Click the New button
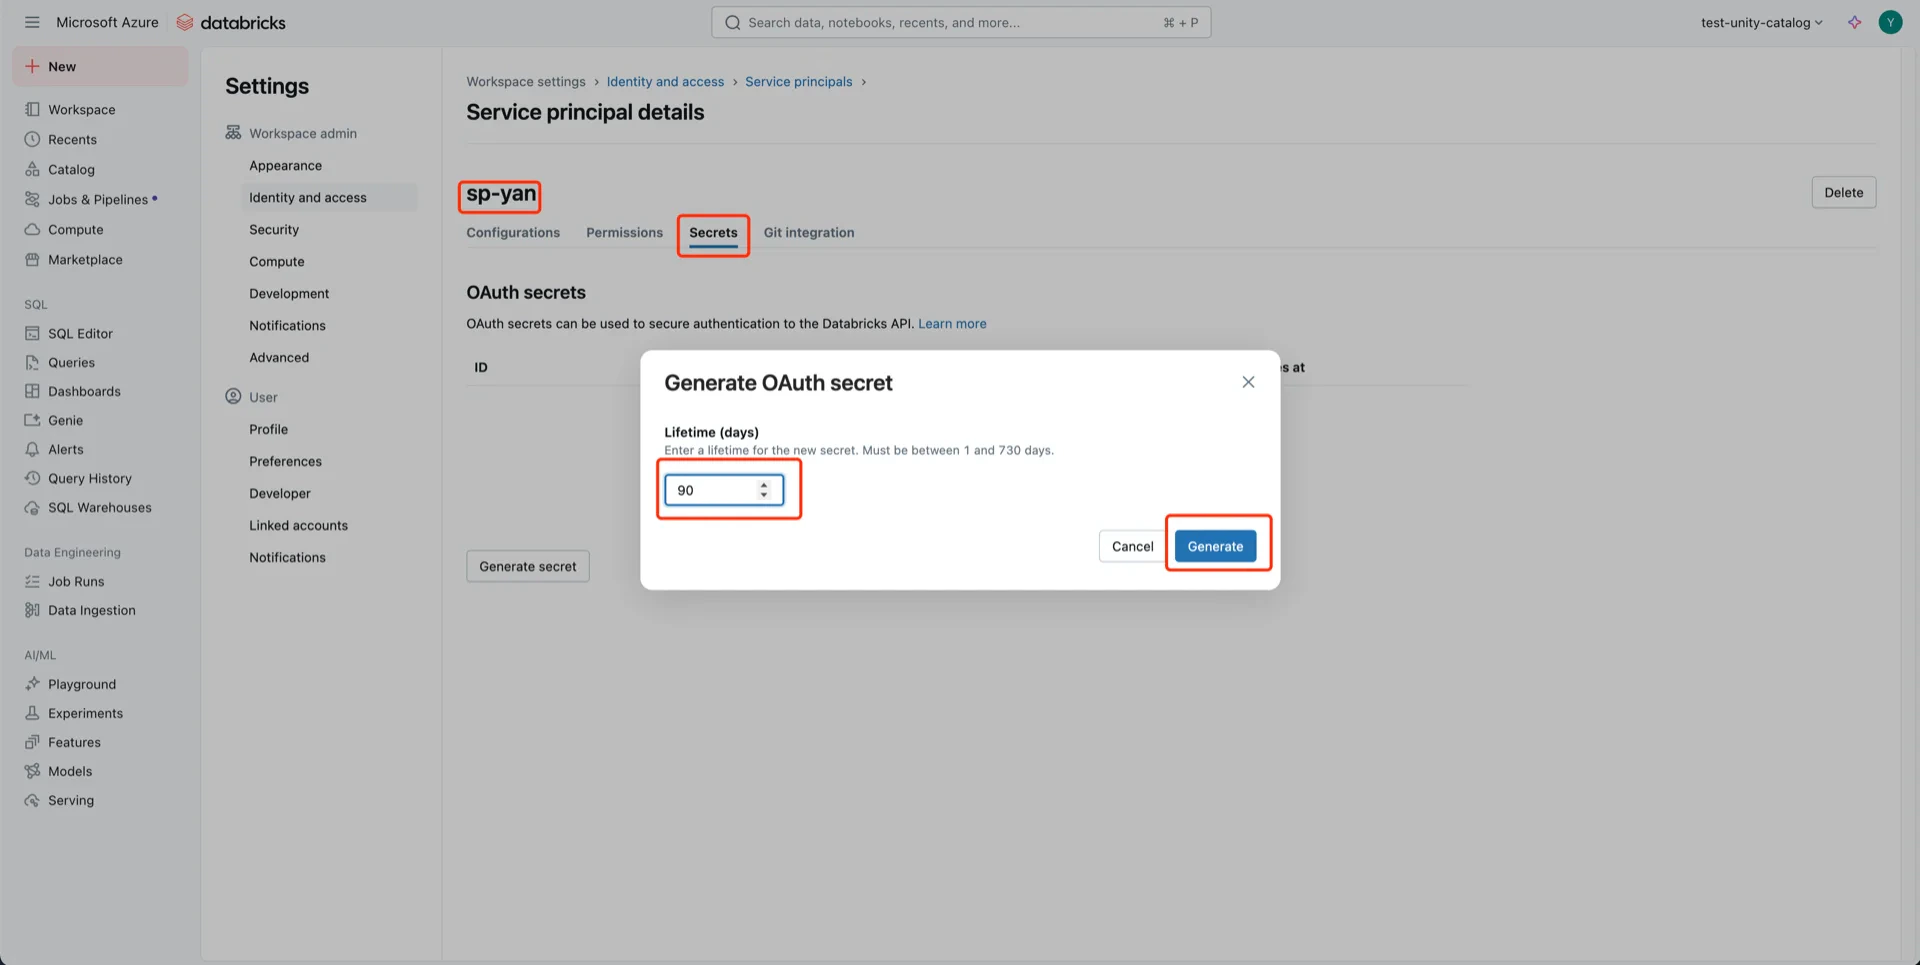 [100, 66]
